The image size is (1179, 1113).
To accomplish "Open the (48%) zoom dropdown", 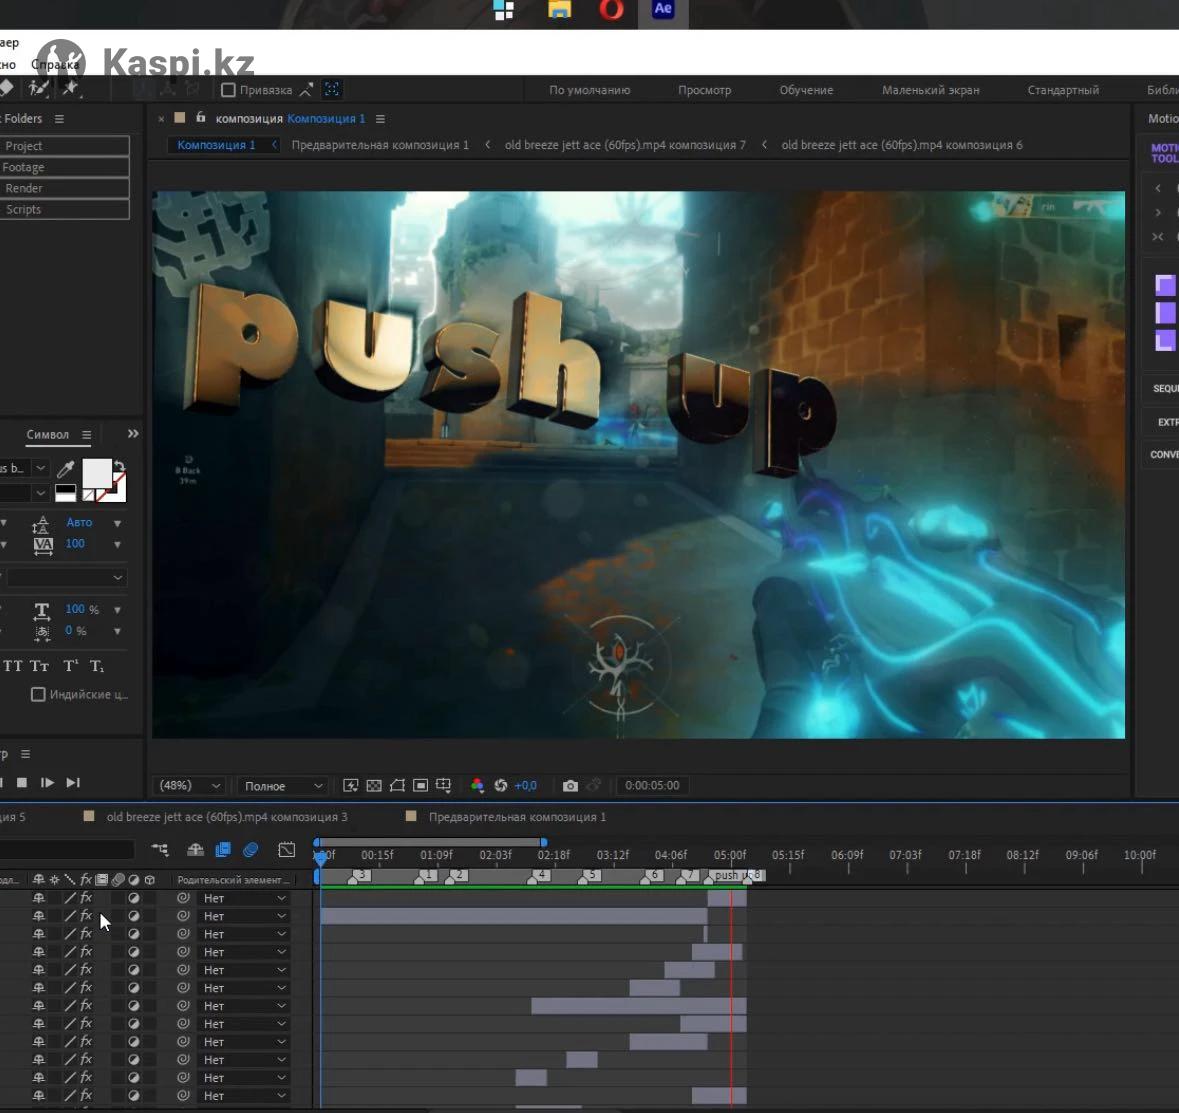I will point(189,786).
